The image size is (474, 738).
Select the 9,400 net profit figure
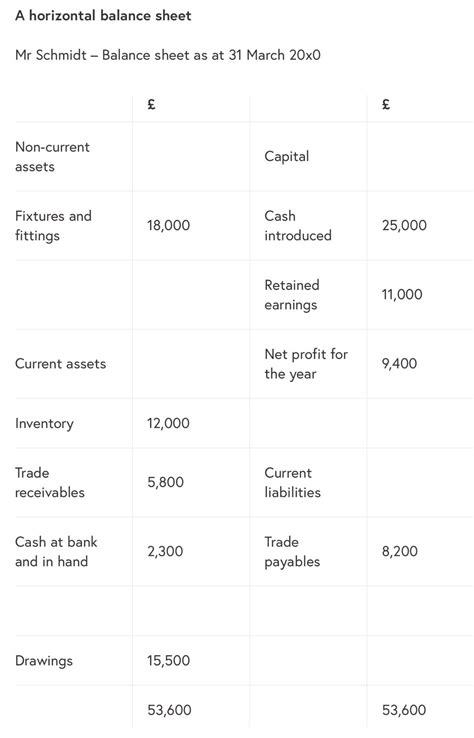400,364
